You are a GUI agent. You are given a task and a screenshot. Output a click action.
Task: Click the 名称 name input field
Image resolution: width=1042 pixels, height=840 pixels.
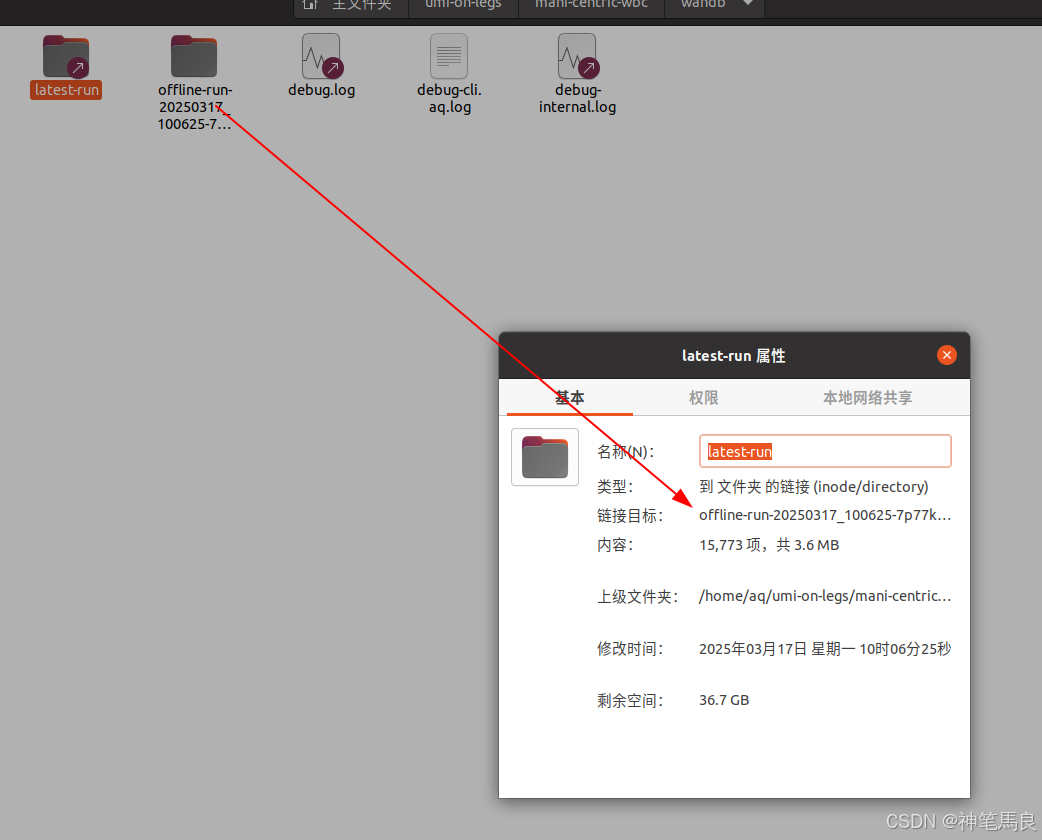coord(824,451)
